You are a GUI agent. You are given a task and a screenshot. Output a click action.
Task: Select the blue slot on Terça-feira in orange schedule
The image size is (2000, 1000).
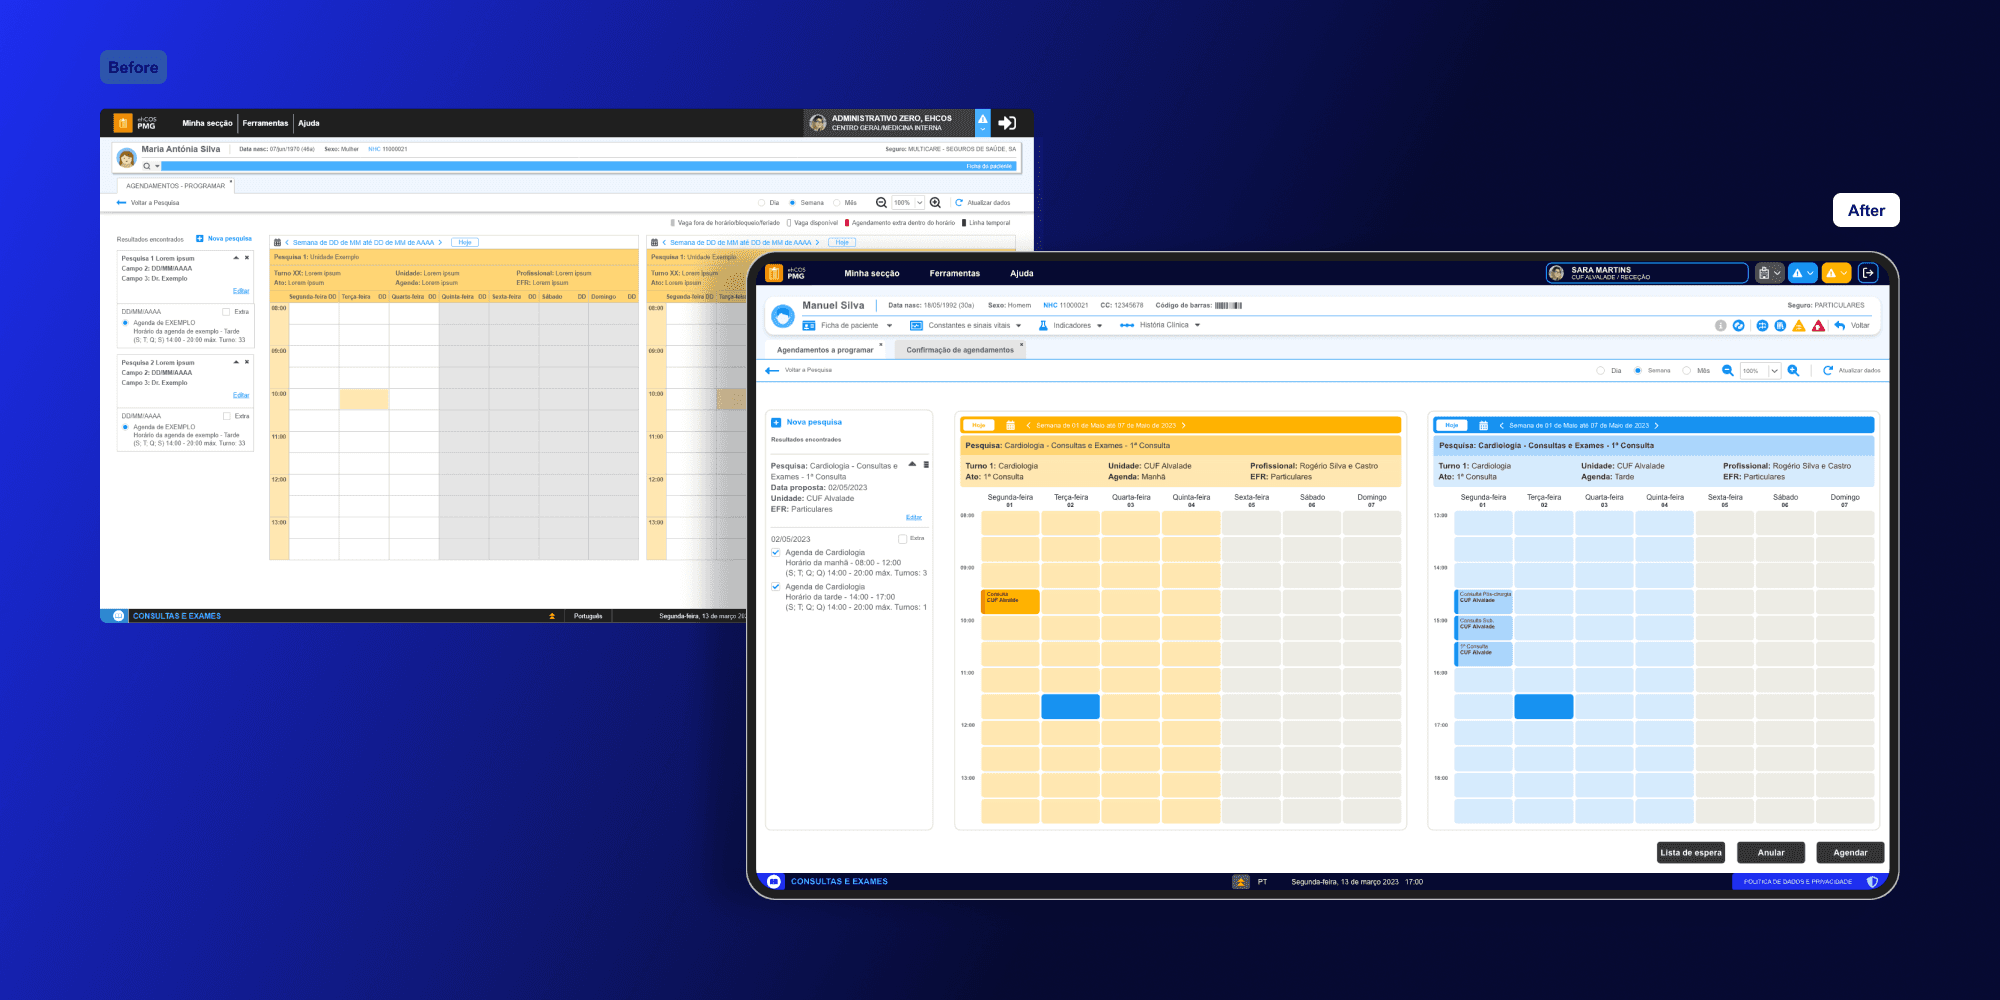(x=1070, y=706)
